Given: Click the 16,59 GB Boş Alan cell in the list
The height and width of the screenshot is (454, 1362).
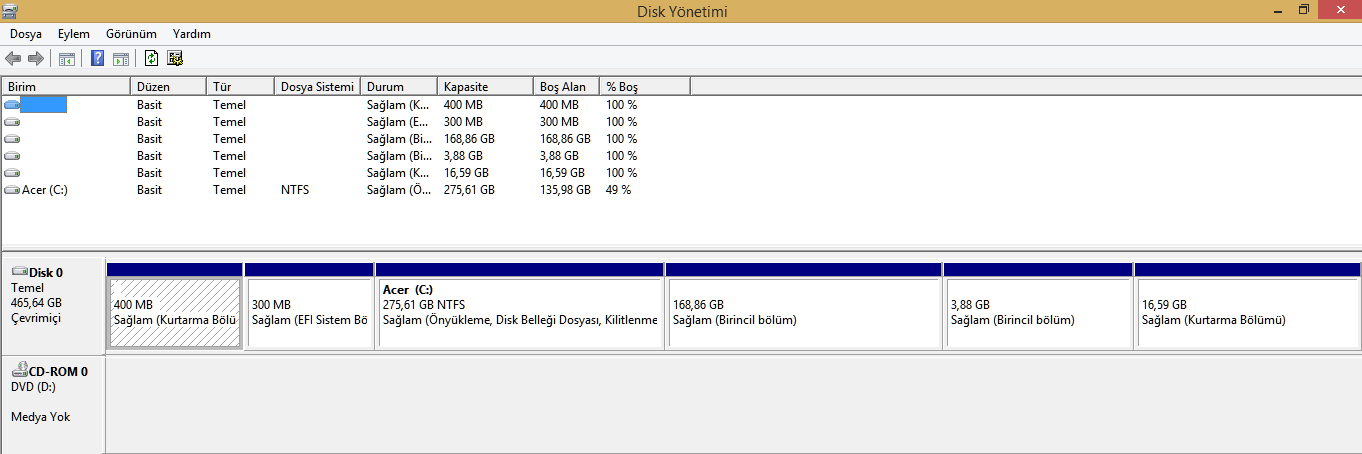Looking at the screenshot, I should coord(562,173).
